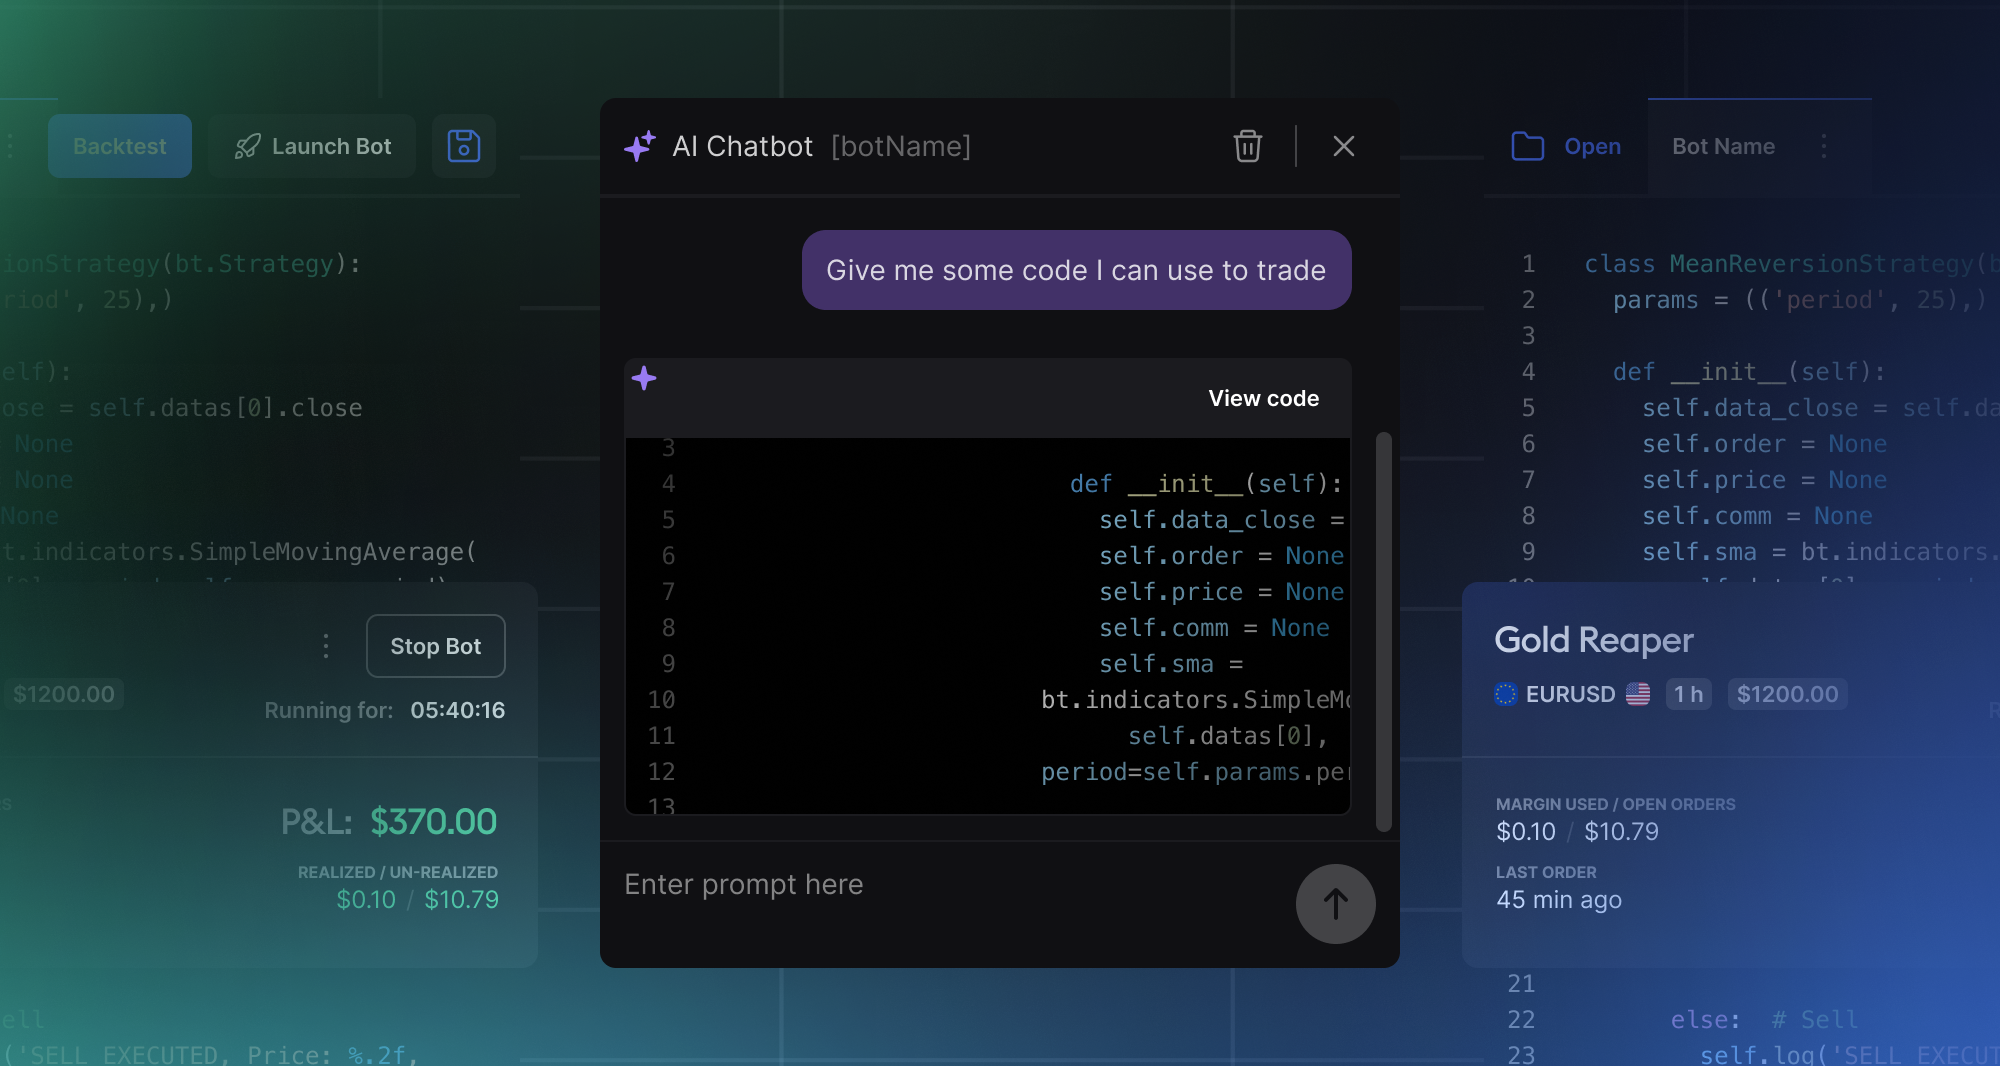
Task: Click the save disk icon
Action: click(463, 146)
